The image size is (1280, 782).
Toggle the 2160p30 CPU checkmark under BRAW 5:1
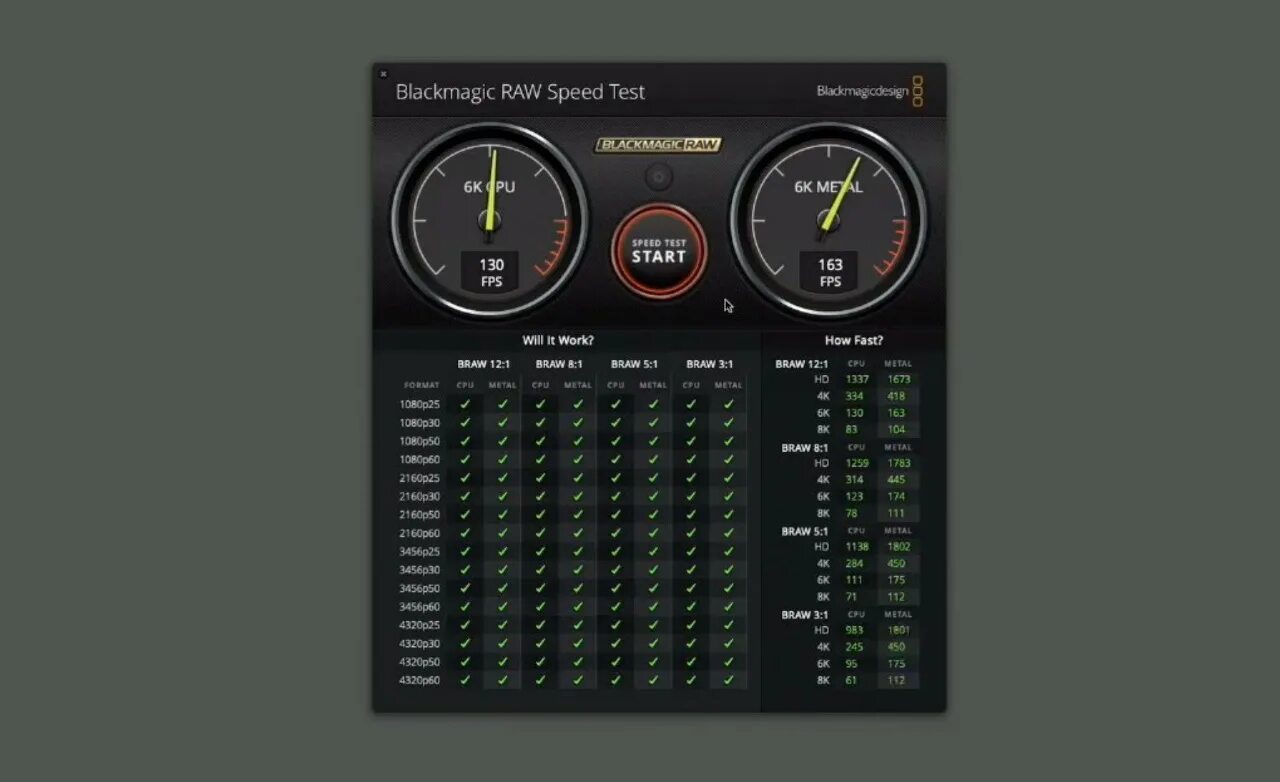click(x=615, y=496)
